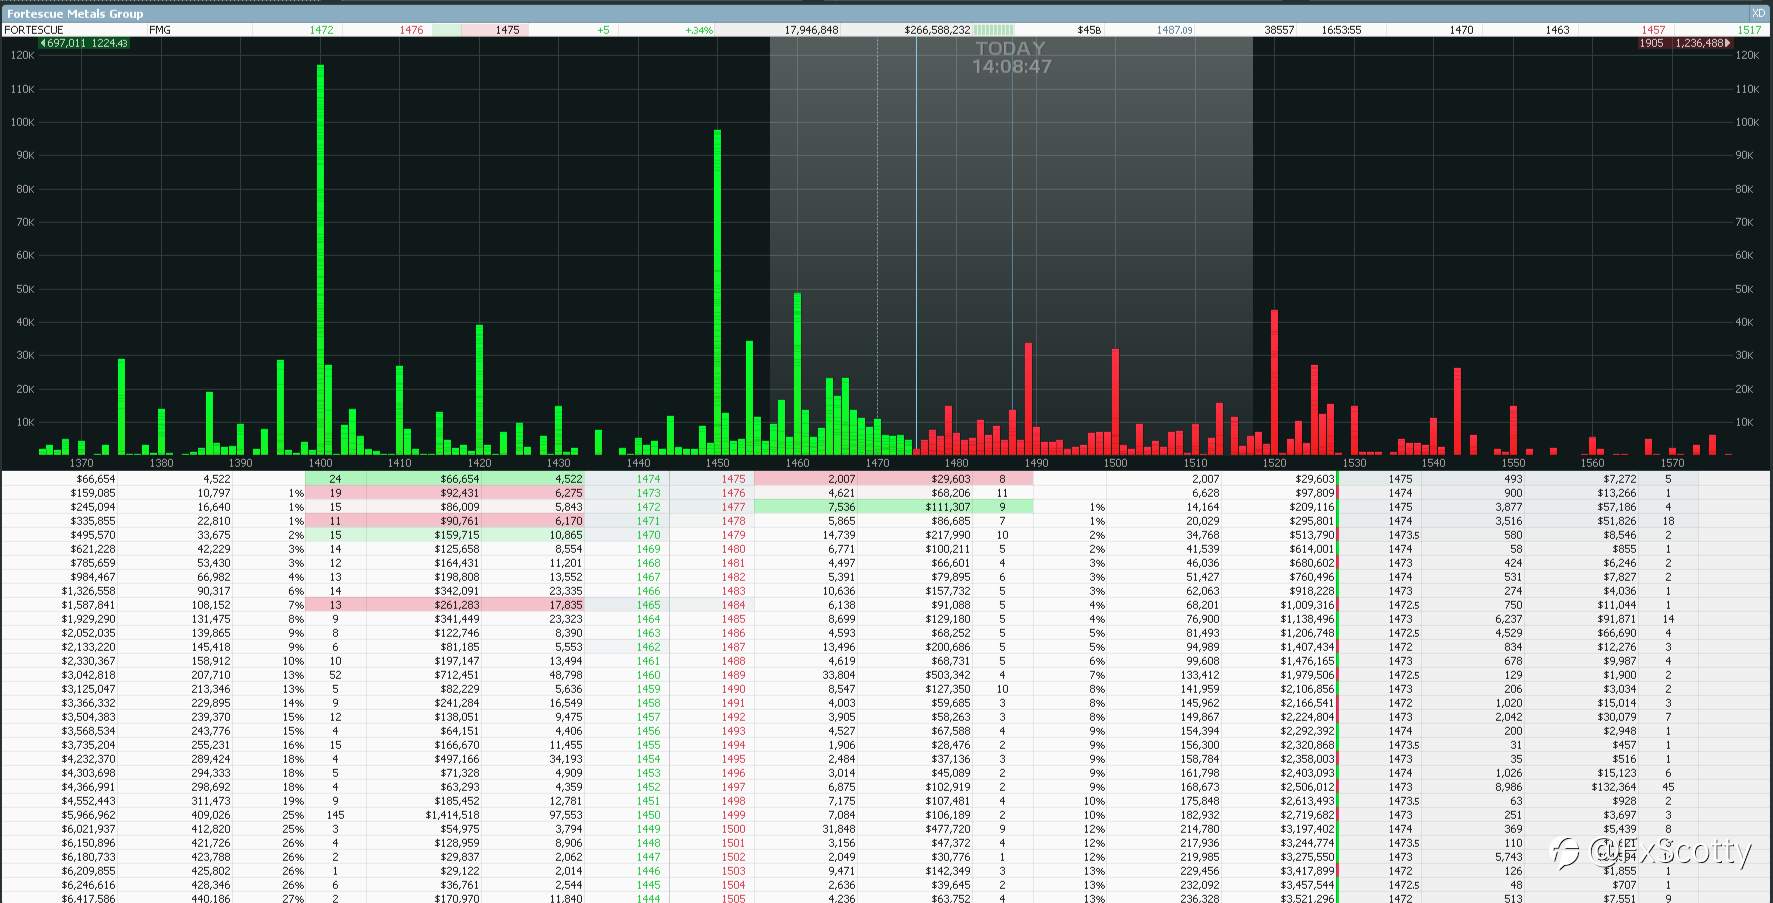
Task: Click the VWAP value 1487.09
Action: [1175, 30]
